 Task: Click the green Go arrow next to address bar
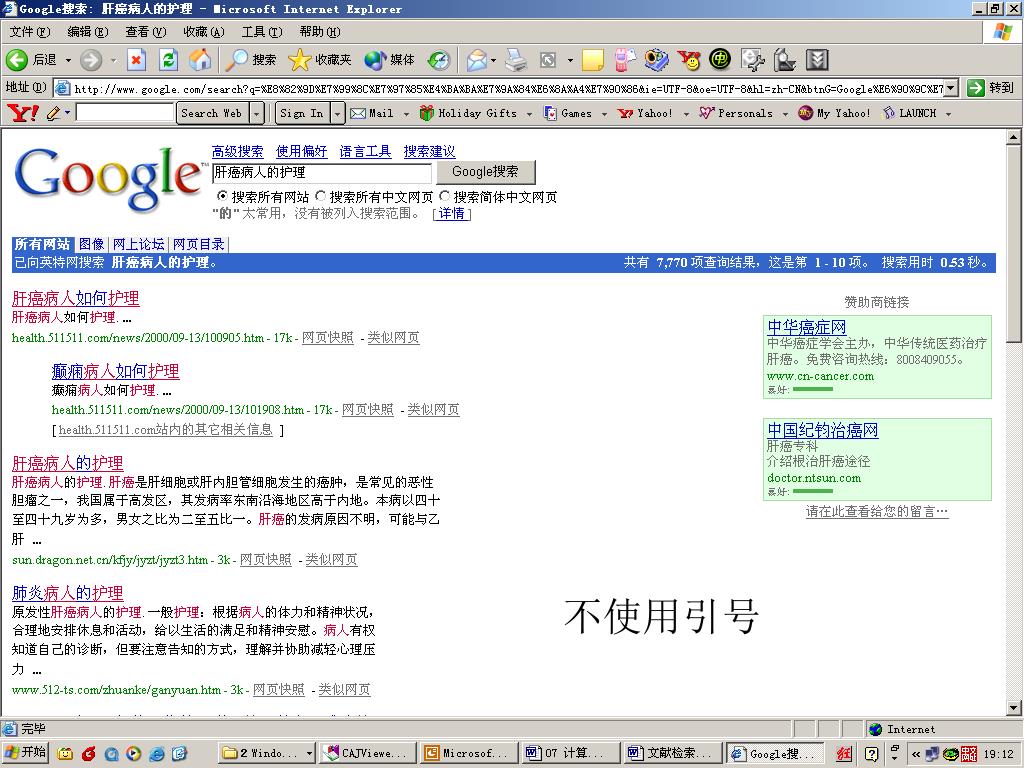976,88
